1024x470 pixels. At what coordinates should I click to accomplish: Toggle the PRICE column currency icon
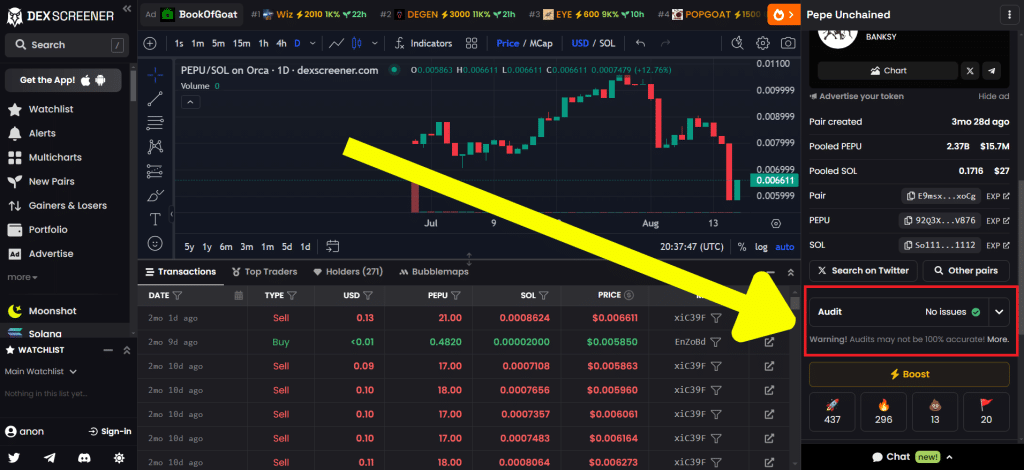629,295
